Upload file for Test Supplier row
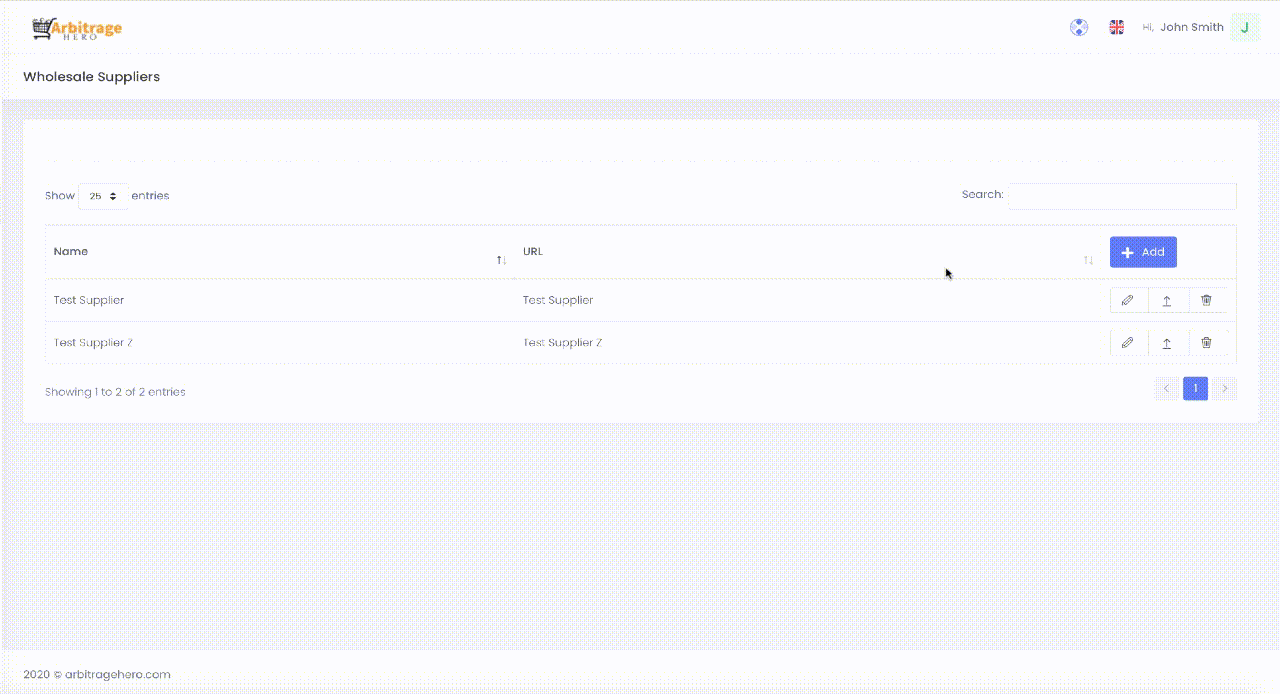Viewport: 1280px width, 694px height. (1167, 300)
